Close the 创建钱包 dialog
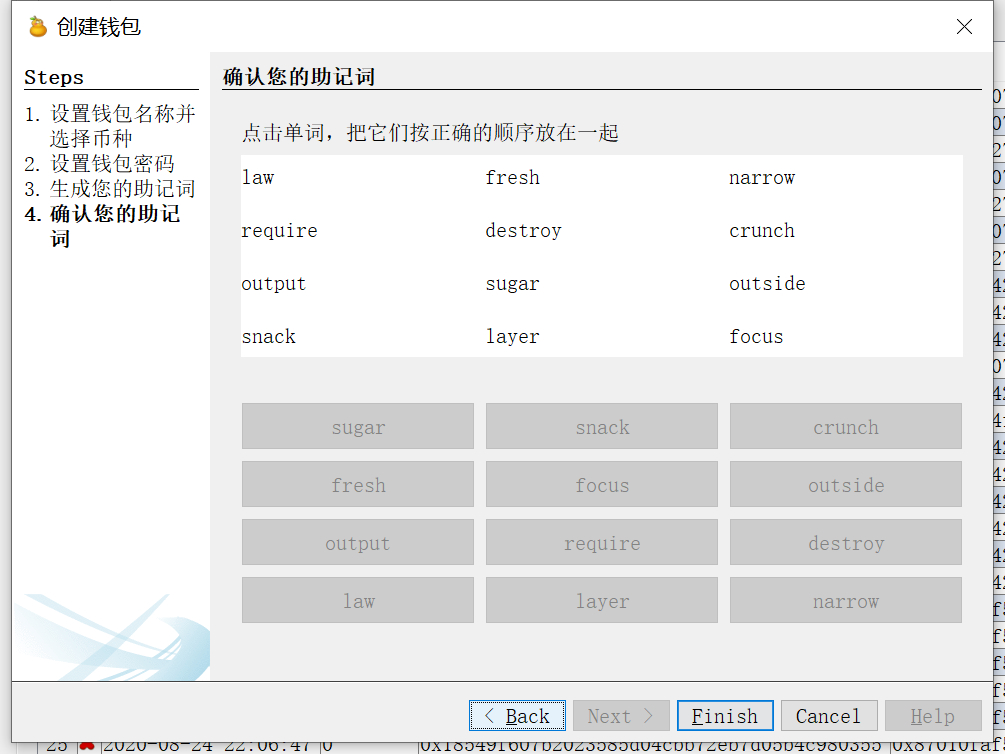Screen dimensions: 1005x754 tap(964, 27)
